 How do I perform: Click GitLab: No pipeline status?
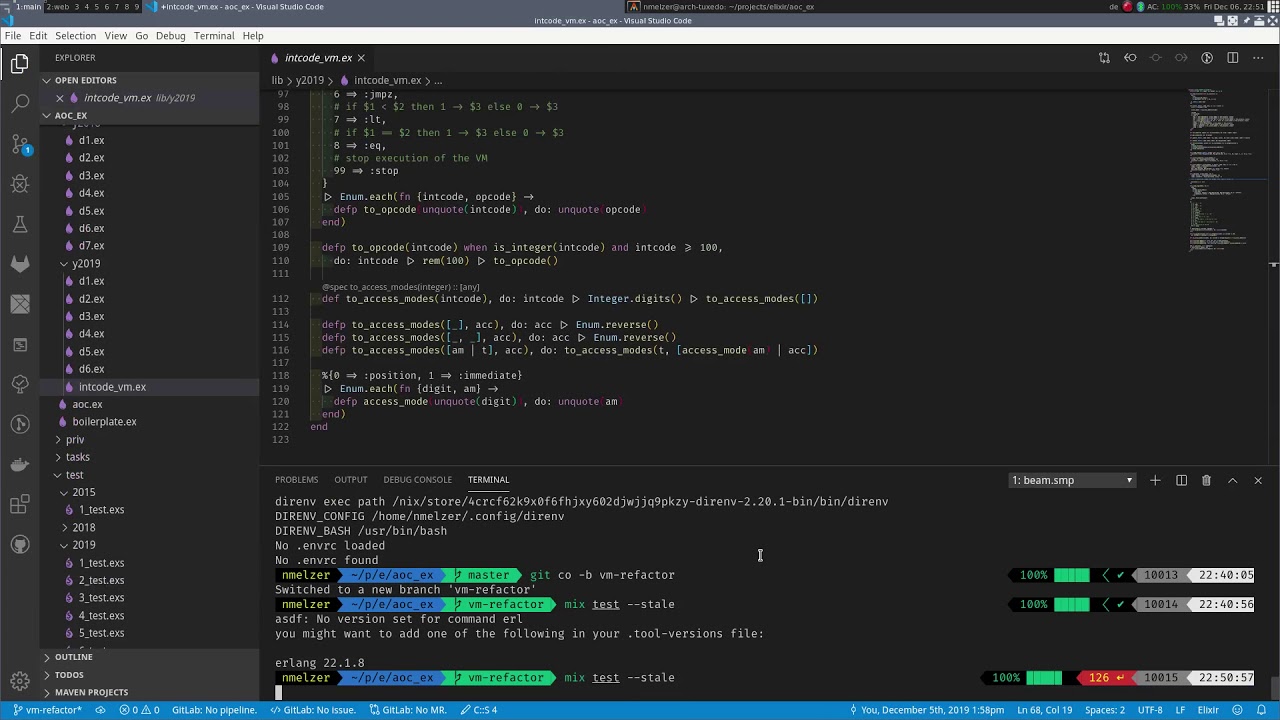[x=215, y=710]
